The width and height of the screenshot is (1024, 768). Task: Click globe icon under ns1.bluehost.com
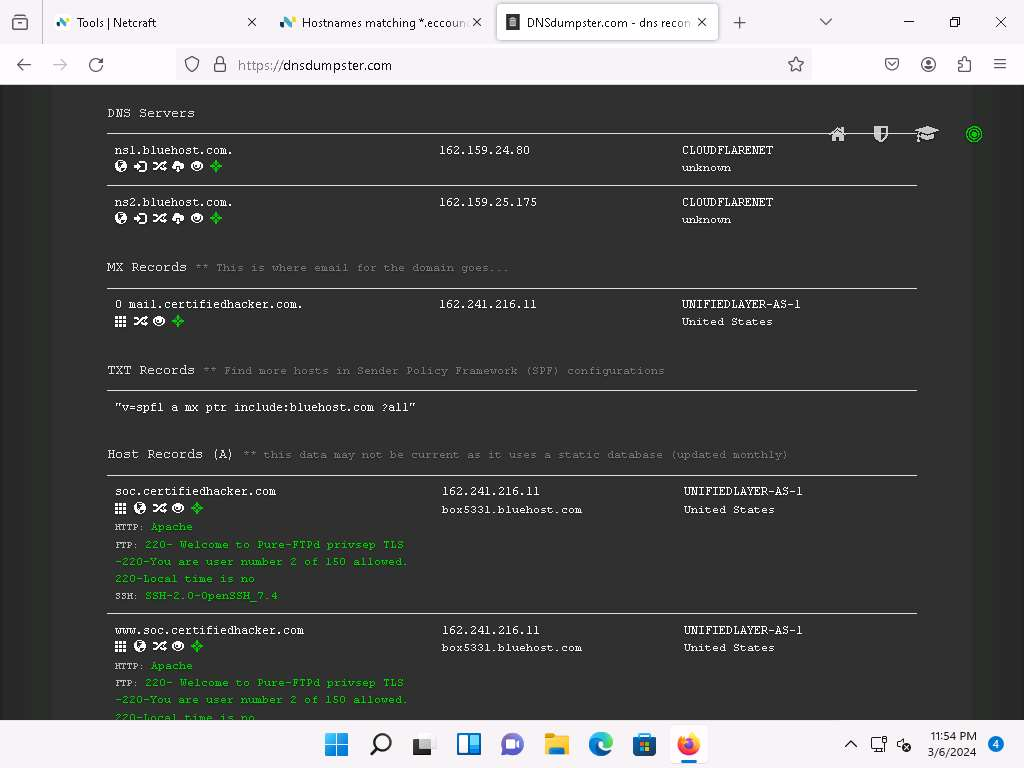pos(121,167)
